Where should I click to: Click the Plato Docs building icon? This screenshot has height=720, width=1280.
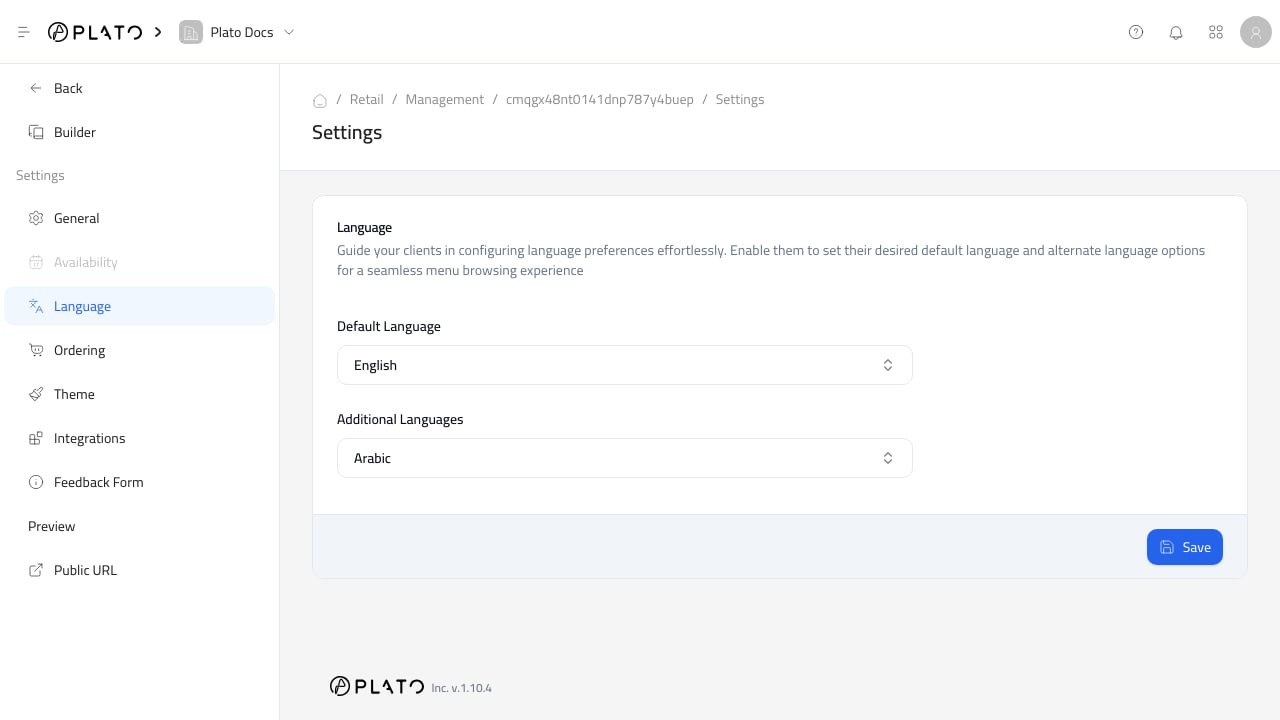point(191,32)
